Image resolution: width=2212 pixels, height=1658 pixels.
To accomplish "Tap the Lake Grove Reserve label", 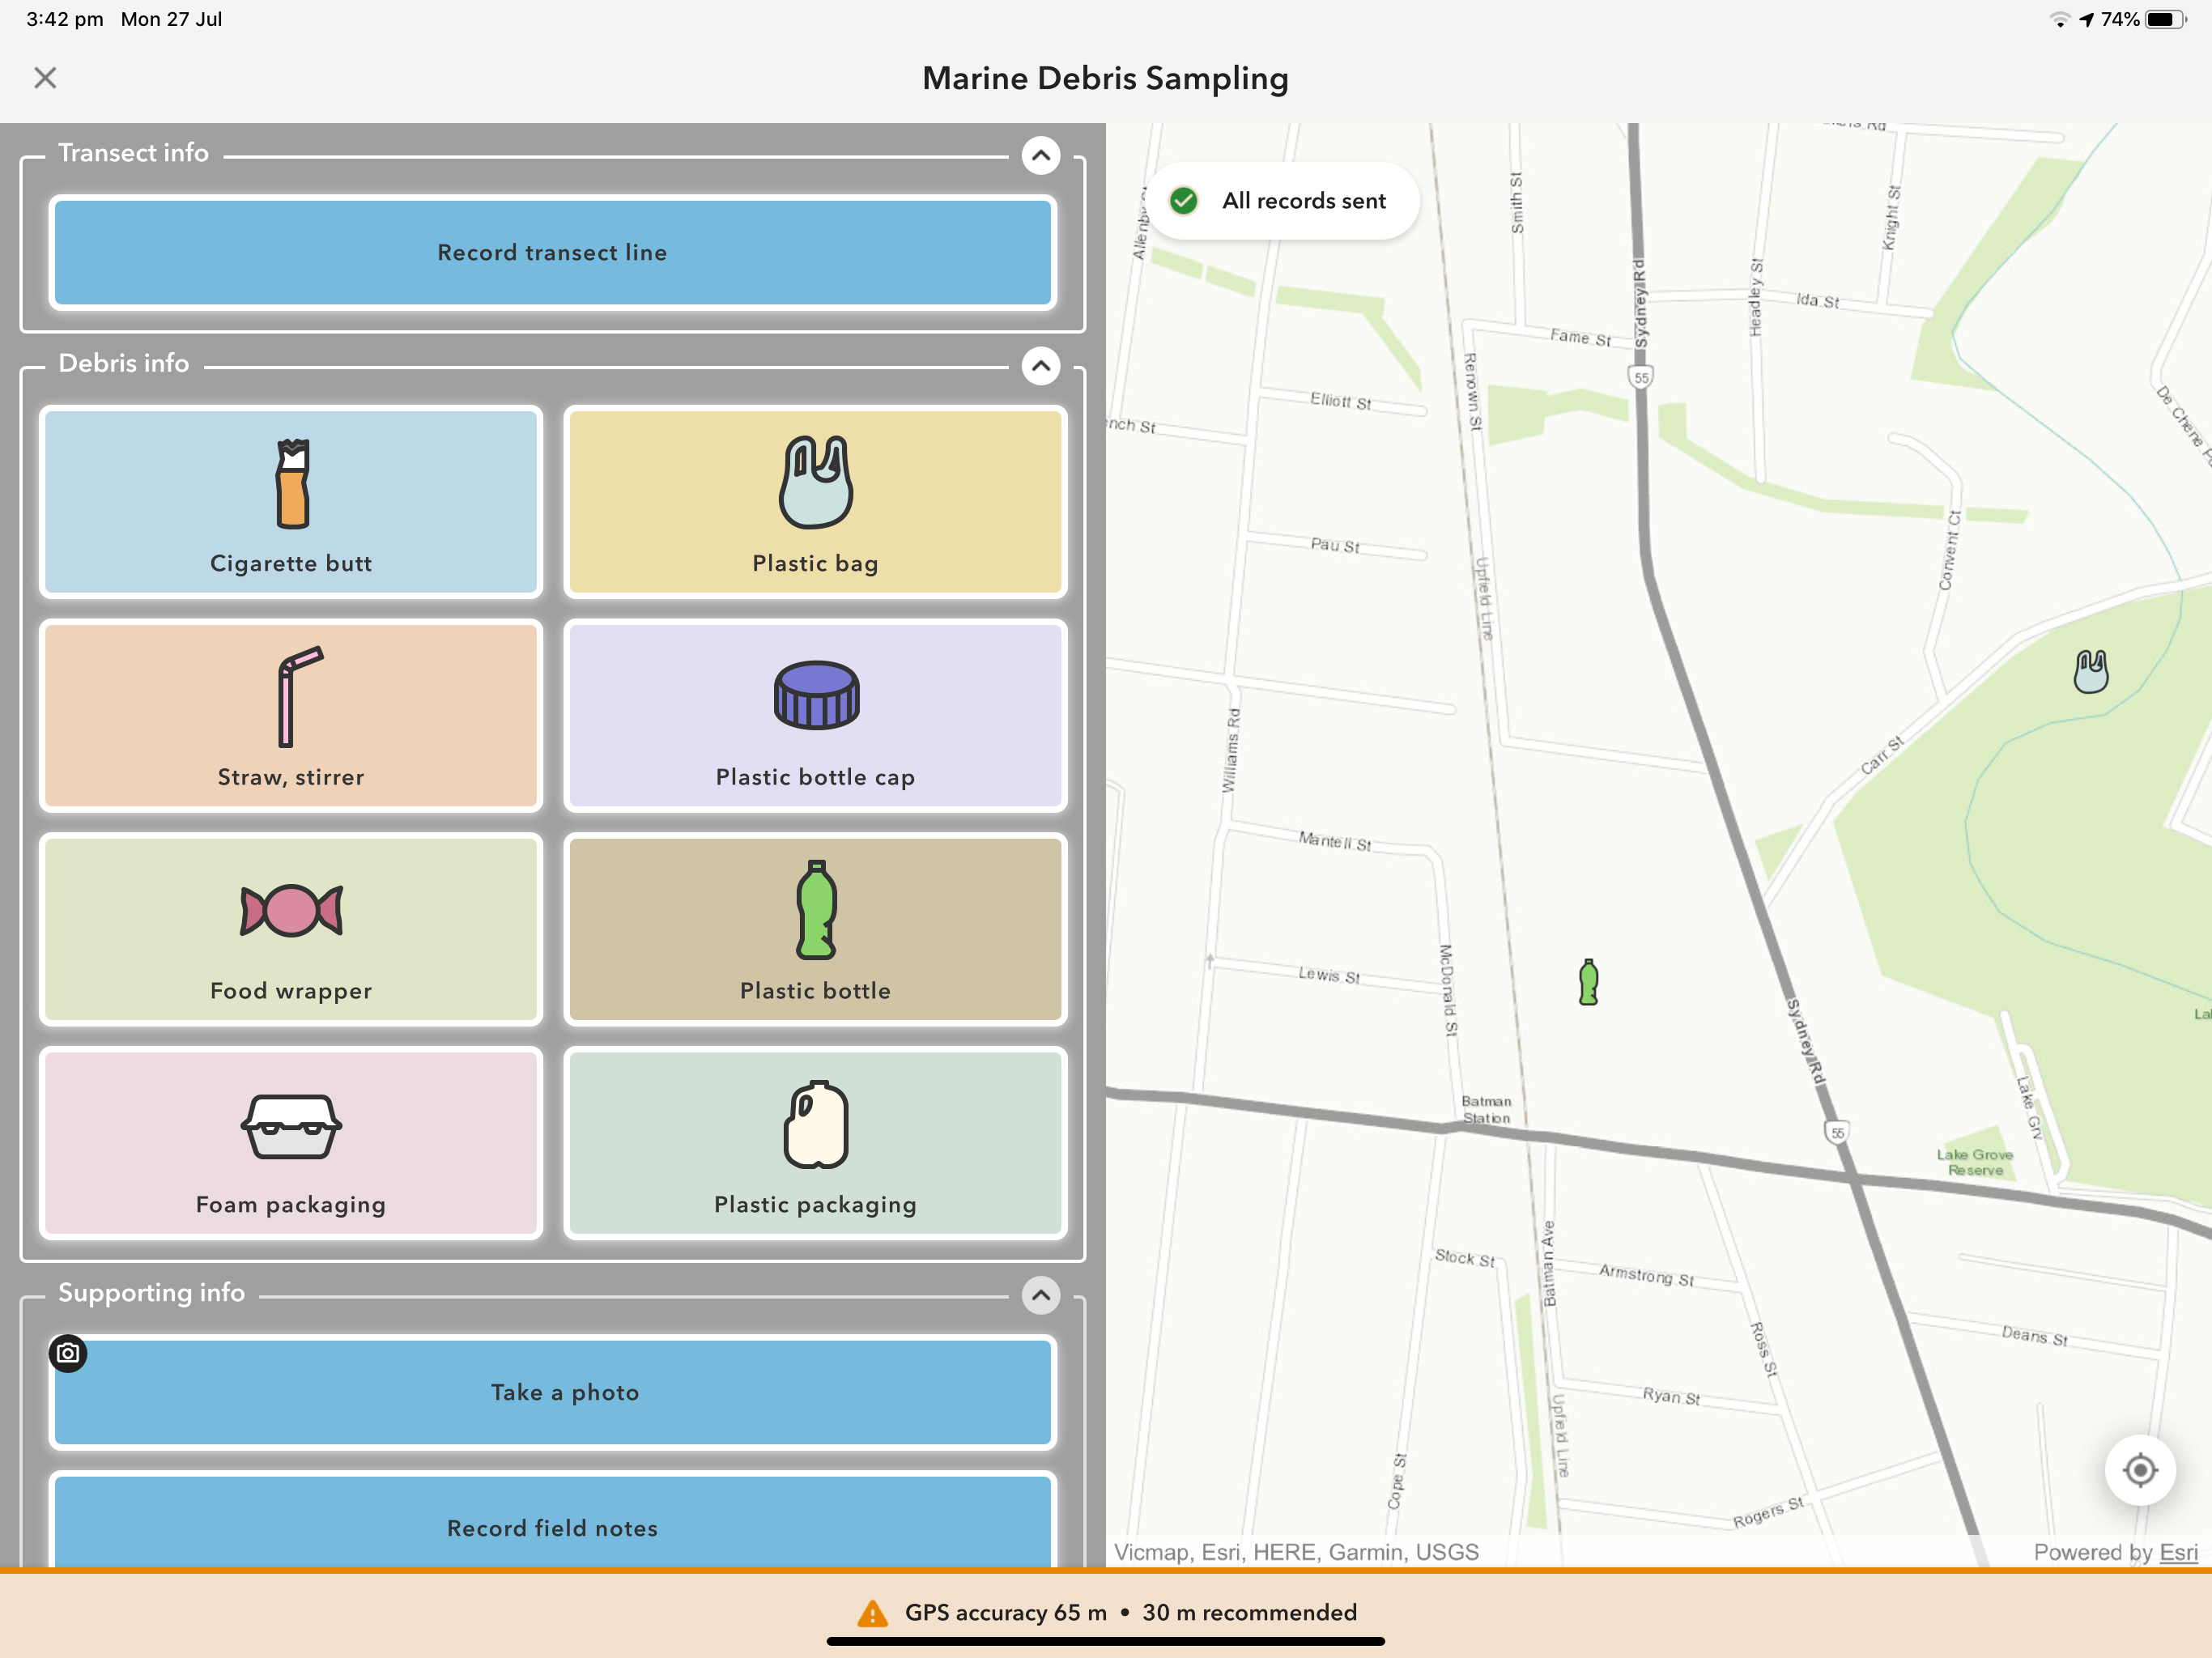I will [x=1974, y=1162].
